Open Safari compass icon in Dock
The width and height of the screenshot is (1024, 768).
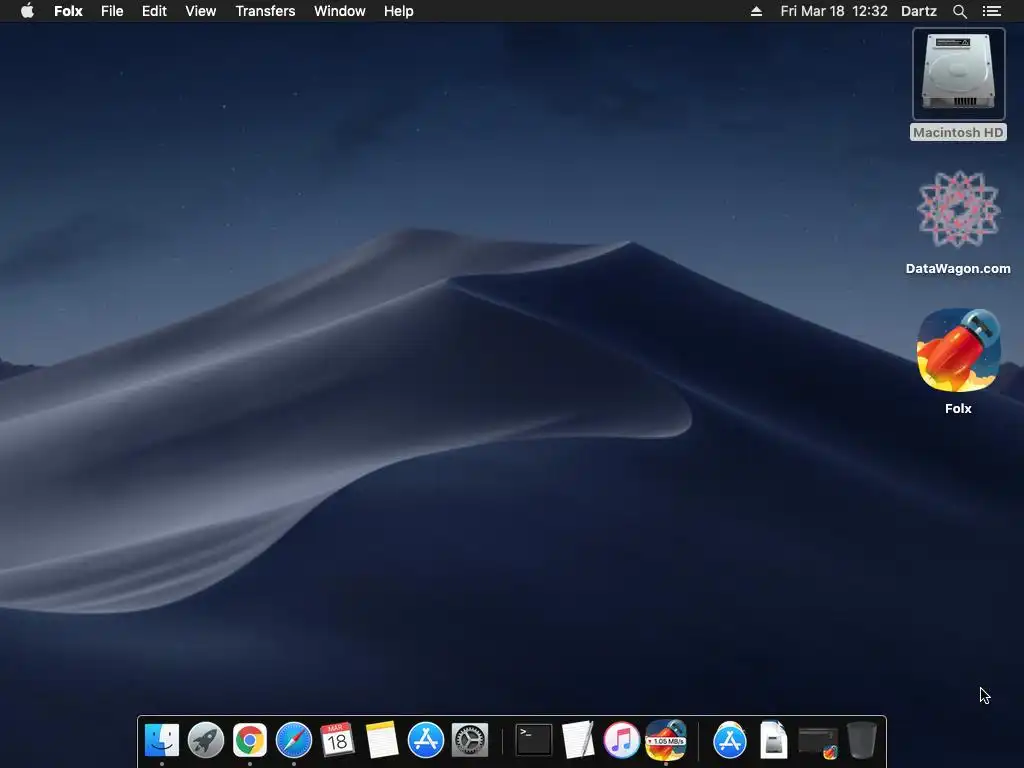(294, 740)
